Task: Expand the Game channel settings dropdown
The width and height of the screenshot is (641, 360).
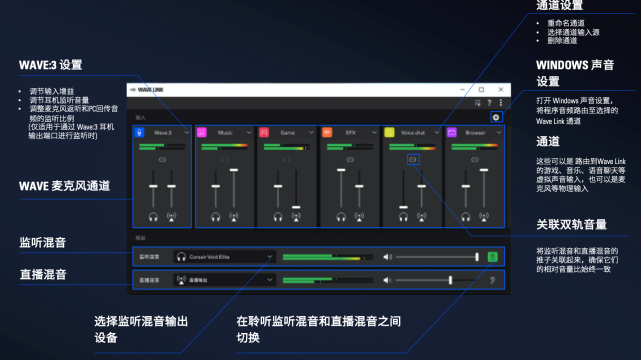Action: (312, 132)
